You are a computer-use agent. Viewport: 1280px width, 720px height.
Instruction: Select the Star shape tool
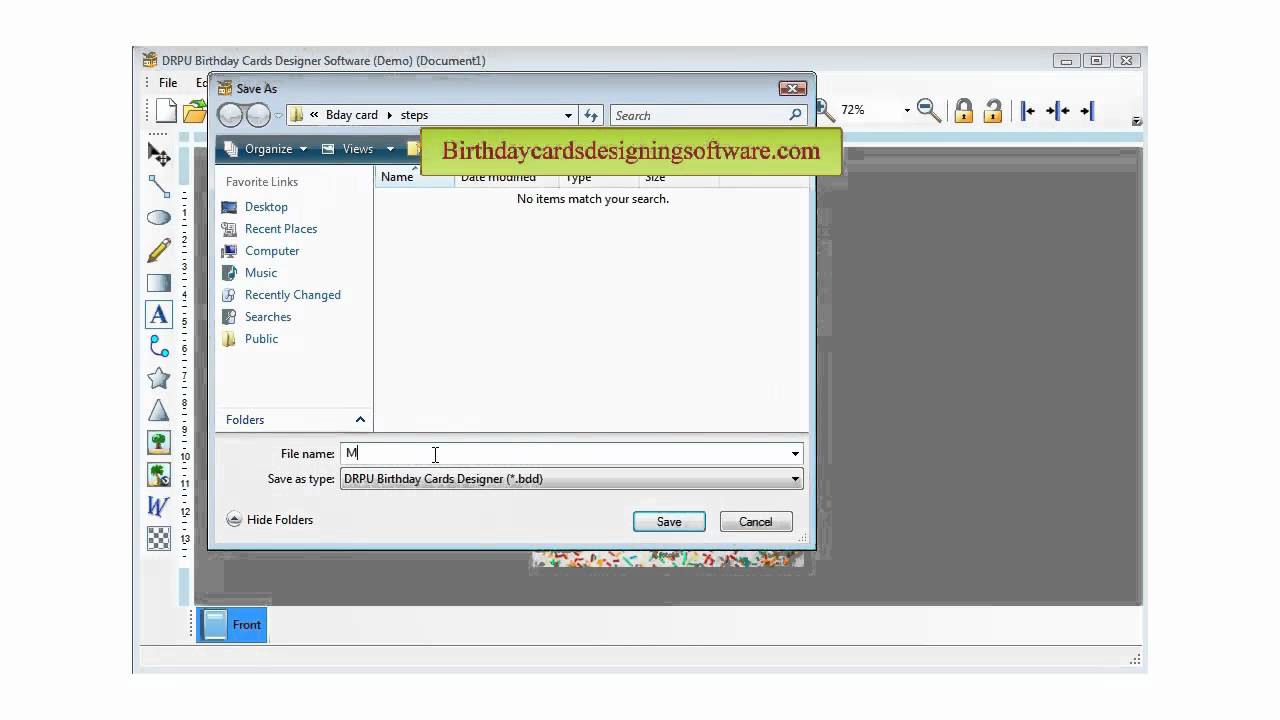tap(159, 378)
